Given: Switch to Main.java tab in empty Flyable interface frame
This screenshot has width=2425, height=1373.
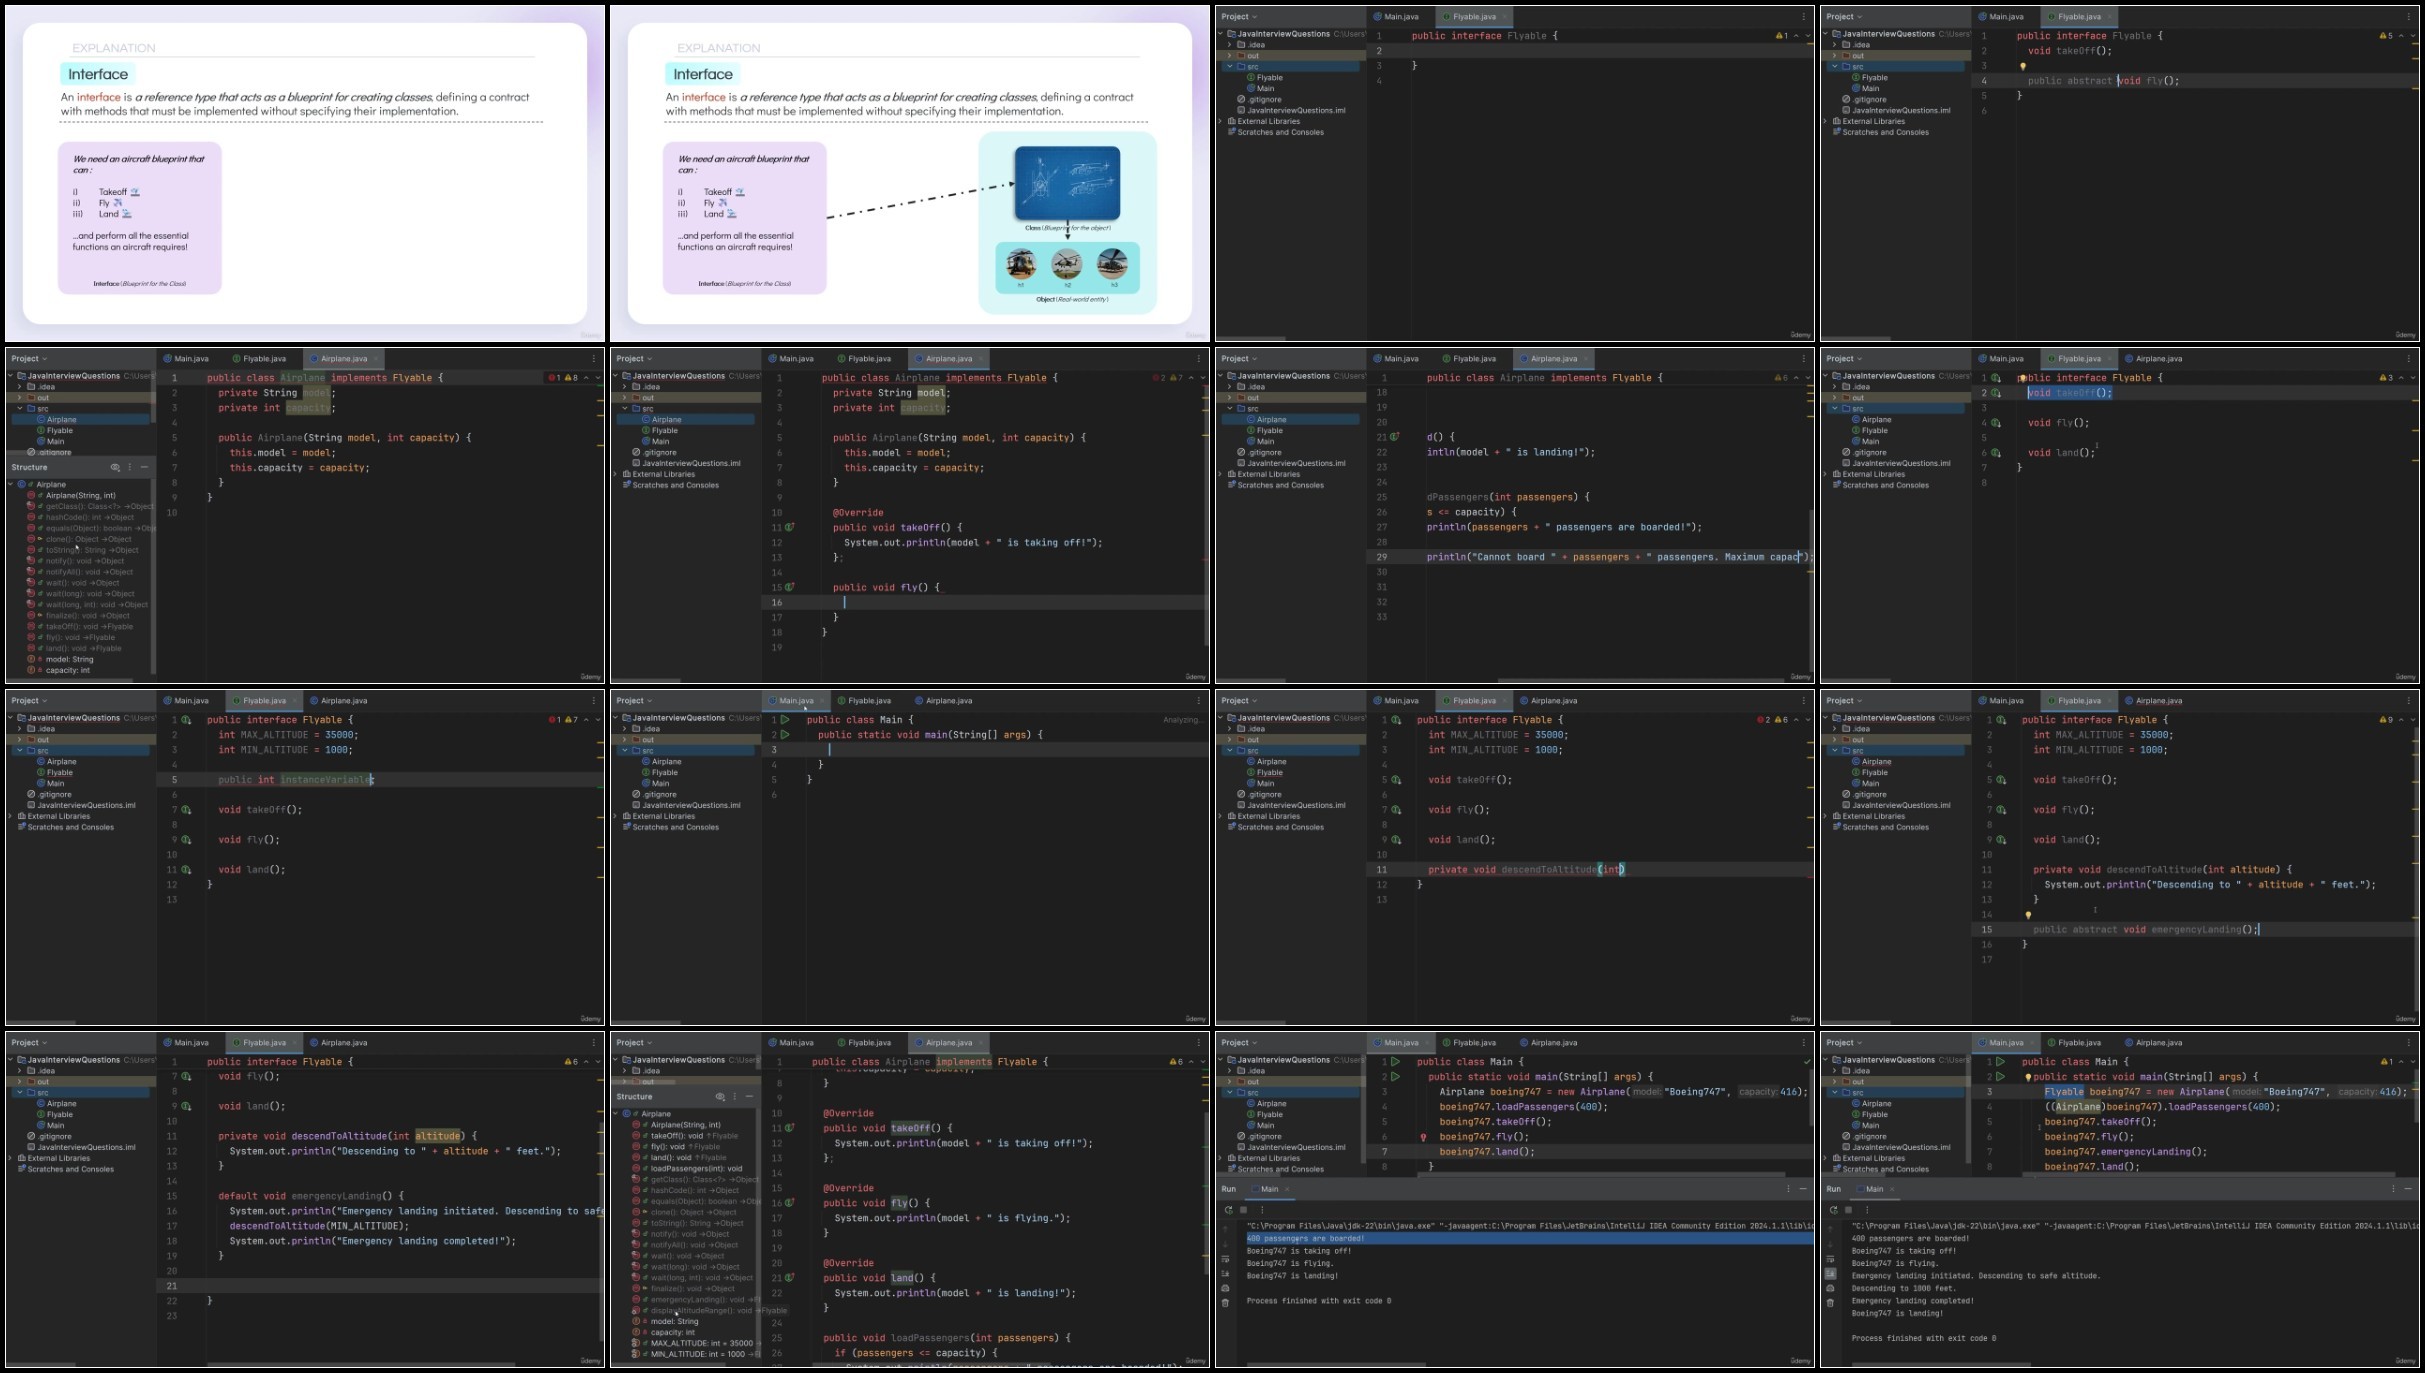Looking at the screenshot, I should point(1396,17).
